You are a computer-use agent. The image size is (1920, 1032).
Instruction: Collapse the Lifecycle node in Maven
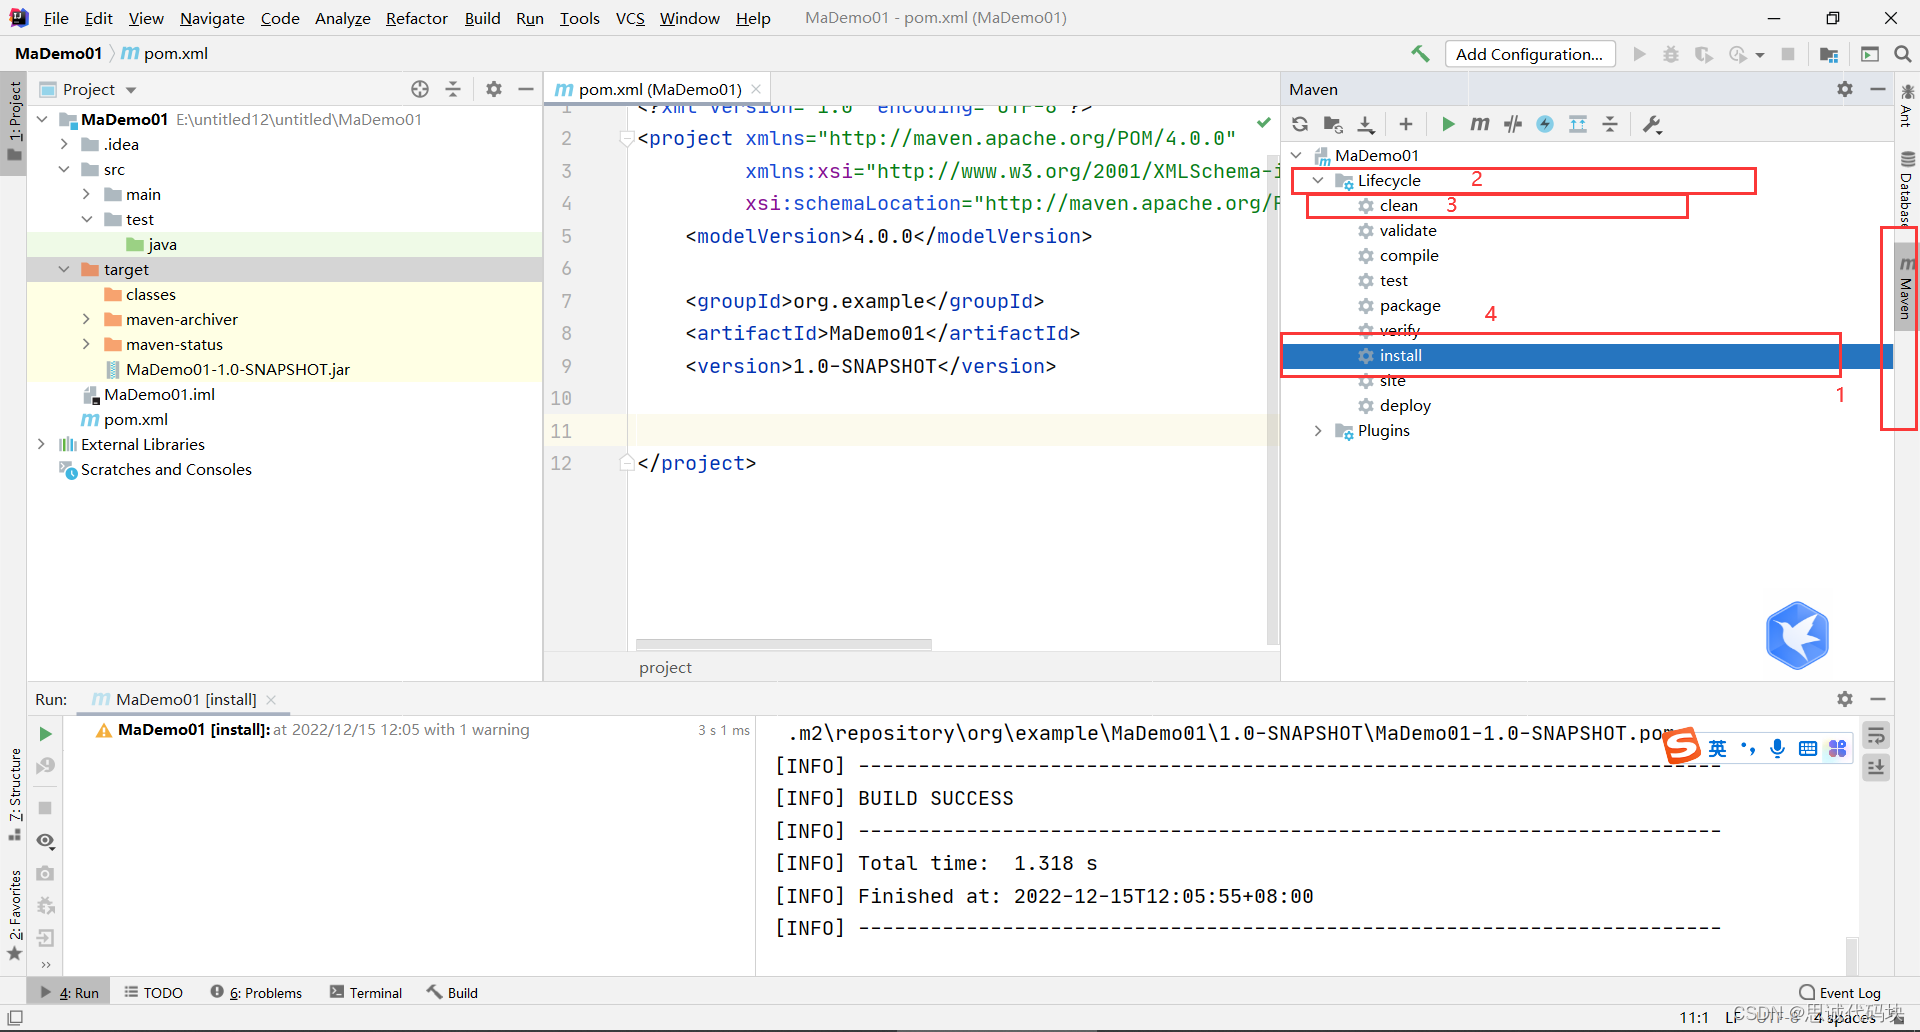click(1318, 180)
